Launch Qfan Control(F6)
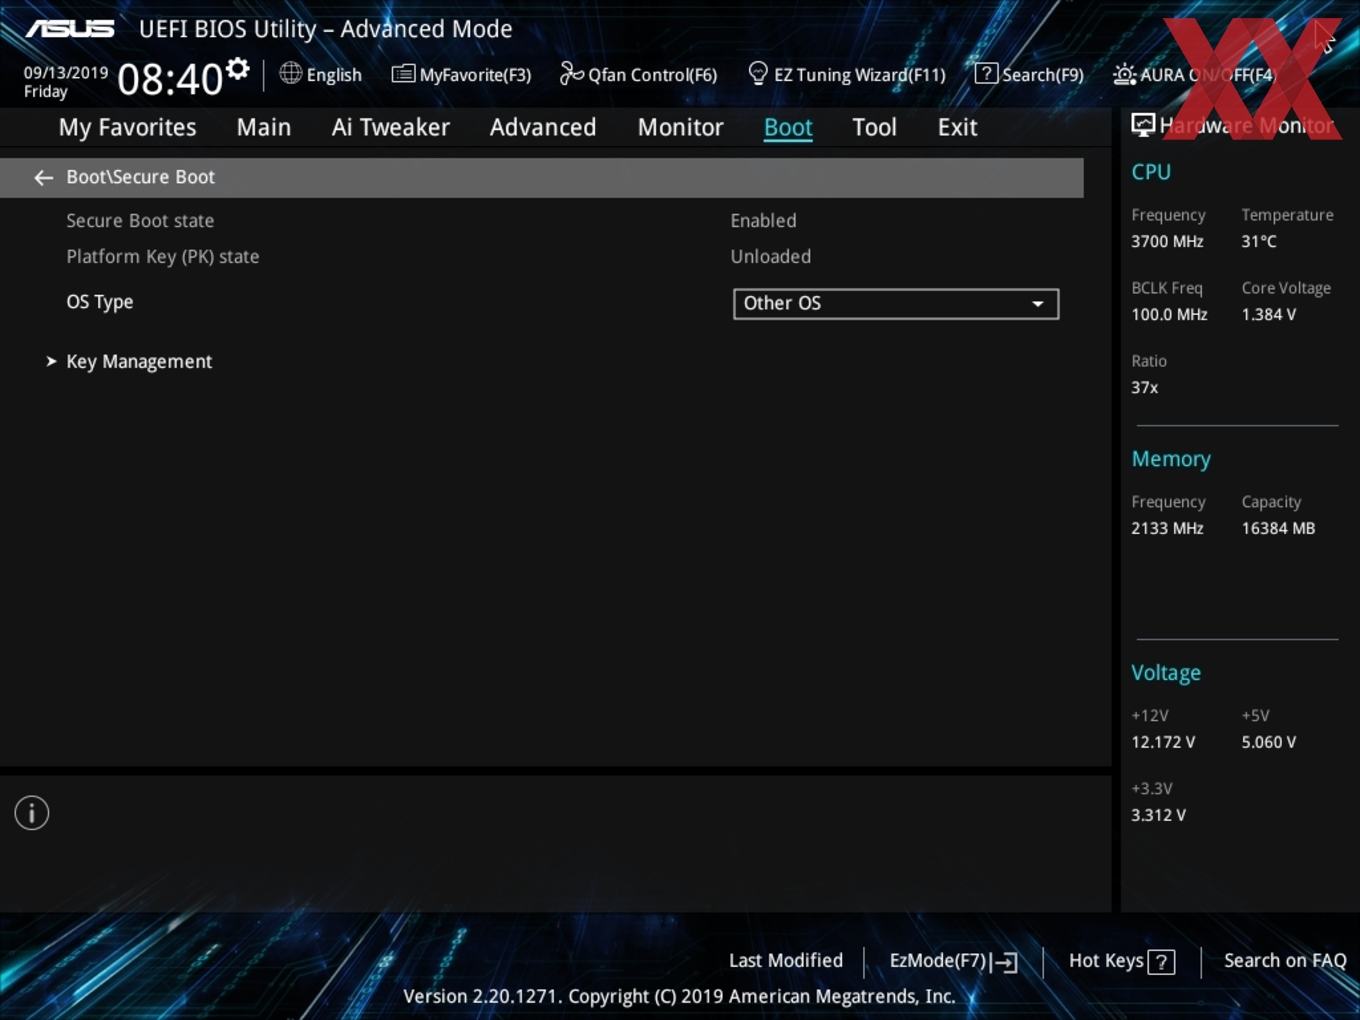Screen dimensions: 1360x1020 (638, 75)
